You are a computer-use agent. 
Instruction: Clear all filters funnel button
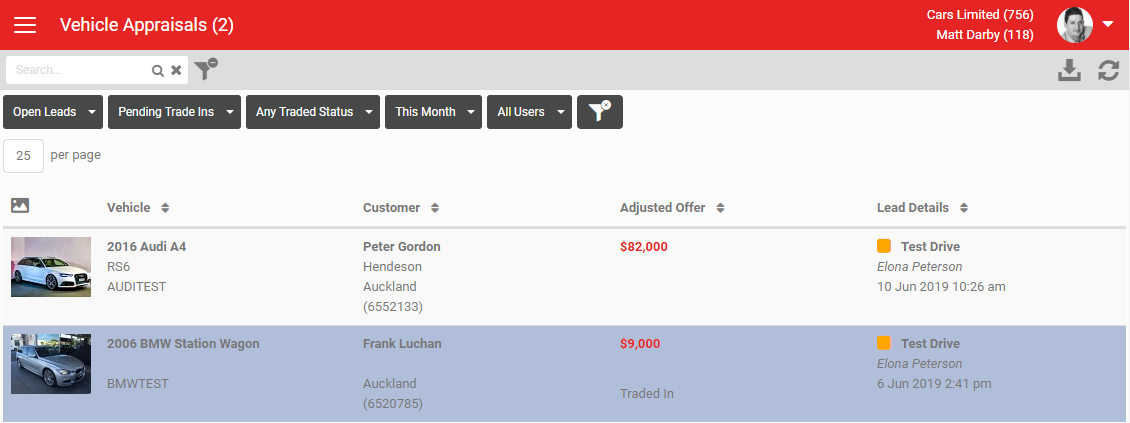pos(600,112)
